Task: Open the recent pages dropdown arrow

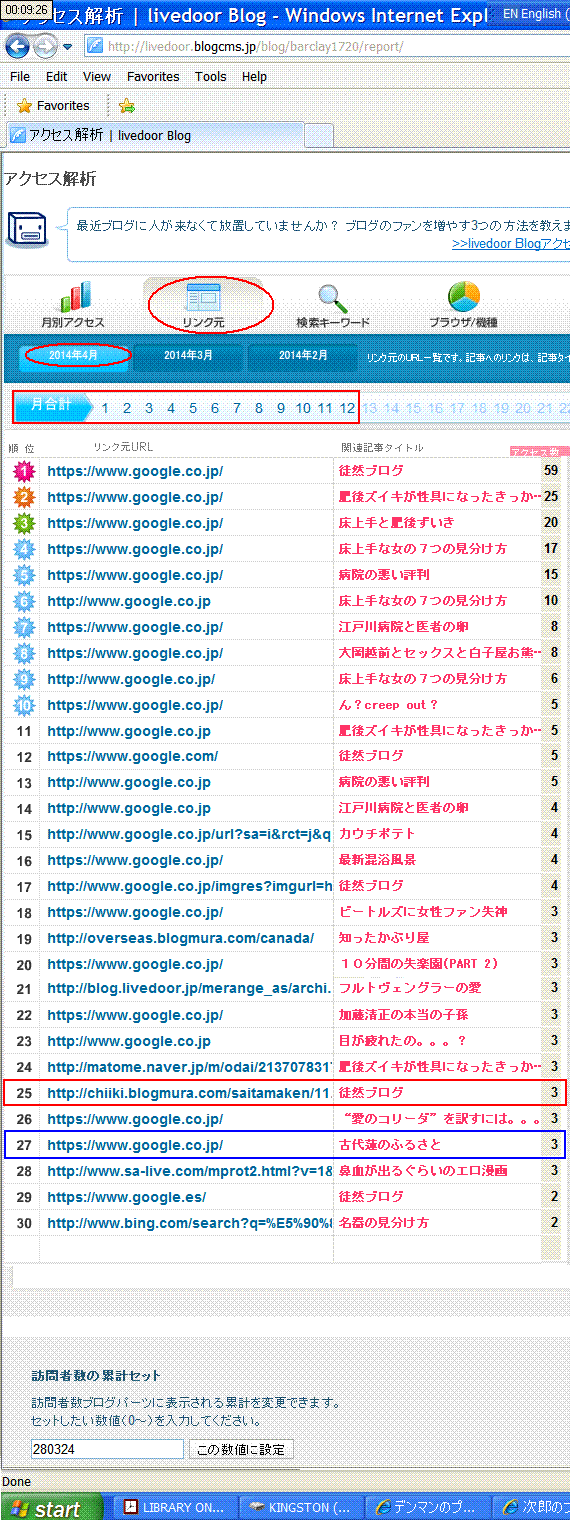Action: (x=67, y=47)
